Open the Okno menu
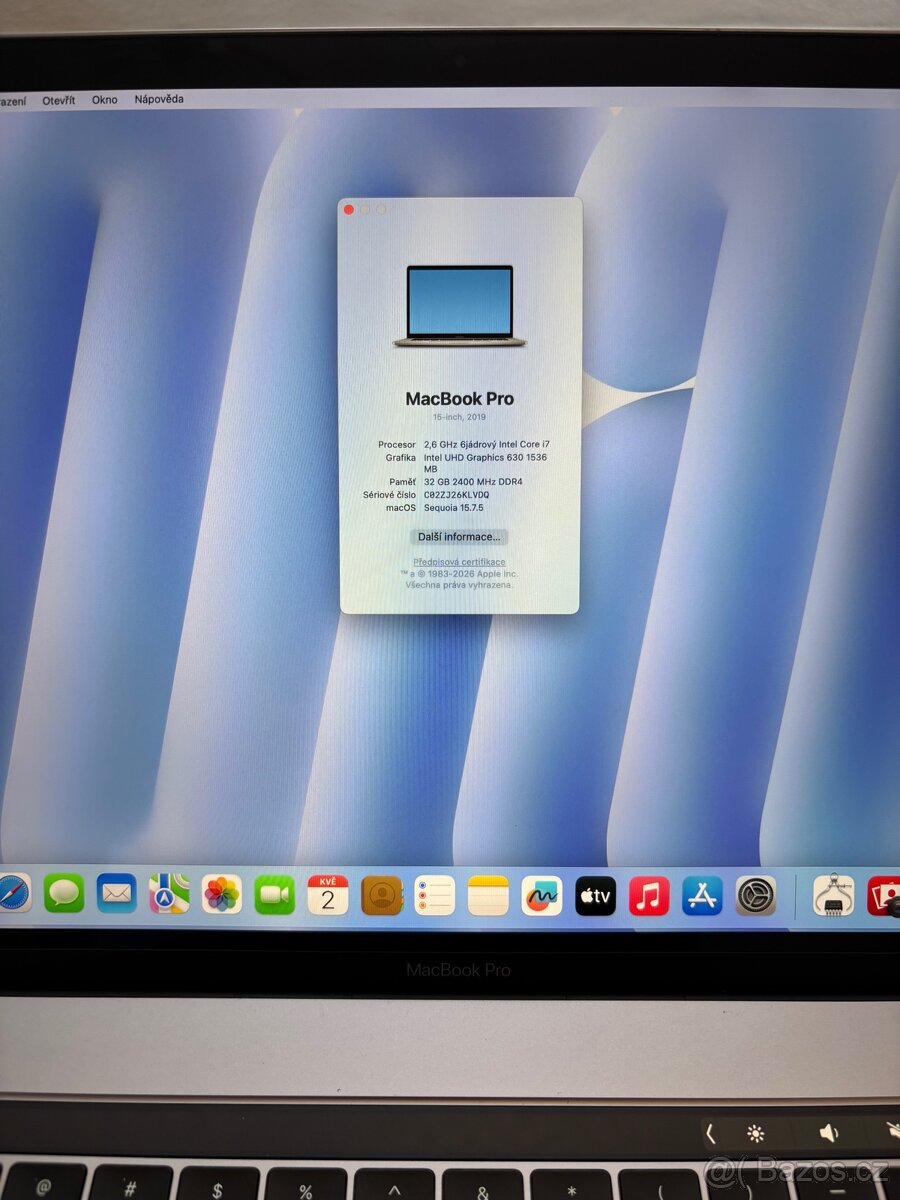 [104, 100]
